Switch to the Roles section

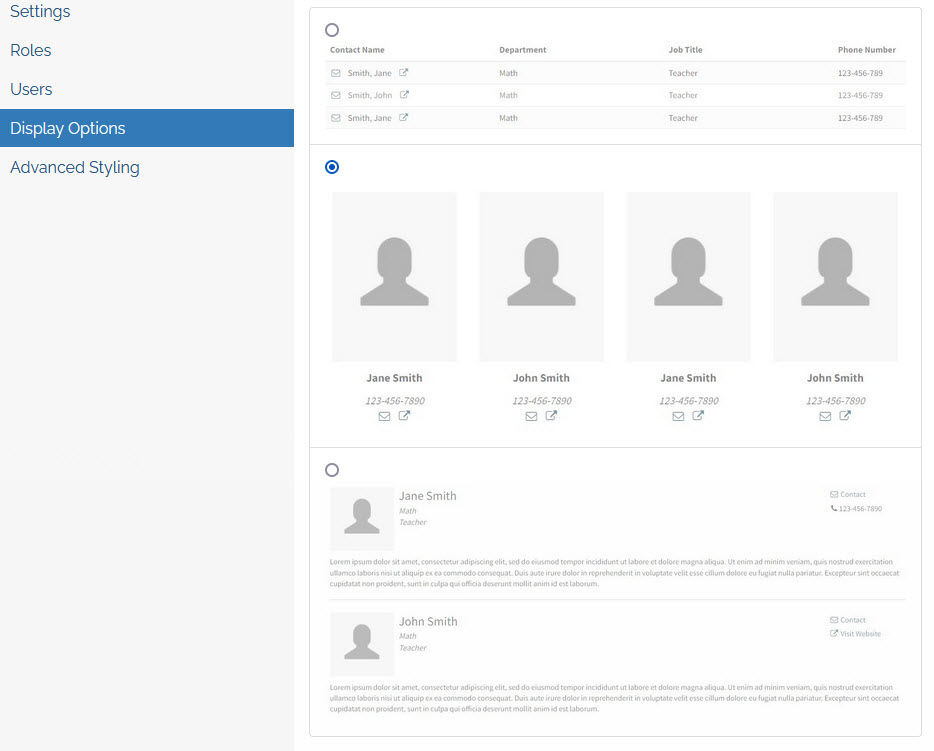[30, 50]
